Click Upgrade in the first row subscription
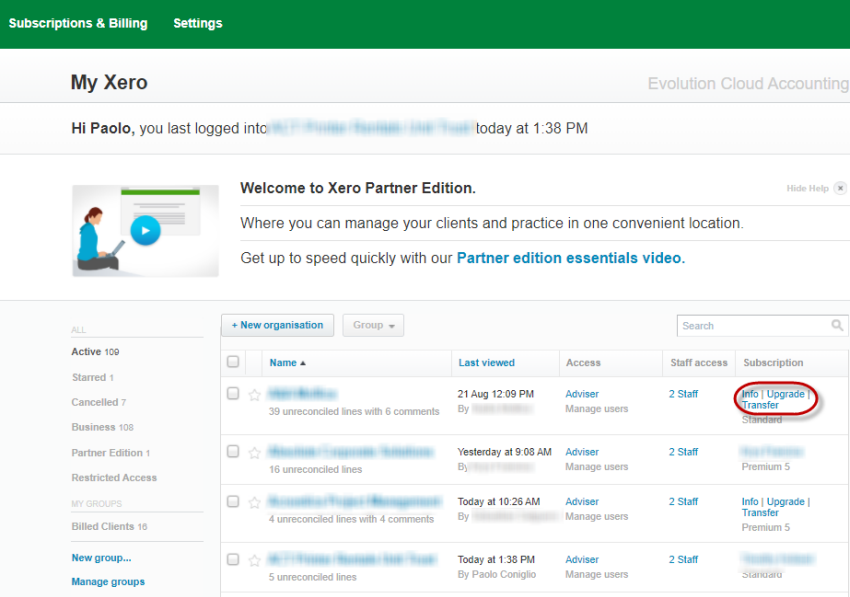This screenshot has width=850, height=597. point(785,394)
